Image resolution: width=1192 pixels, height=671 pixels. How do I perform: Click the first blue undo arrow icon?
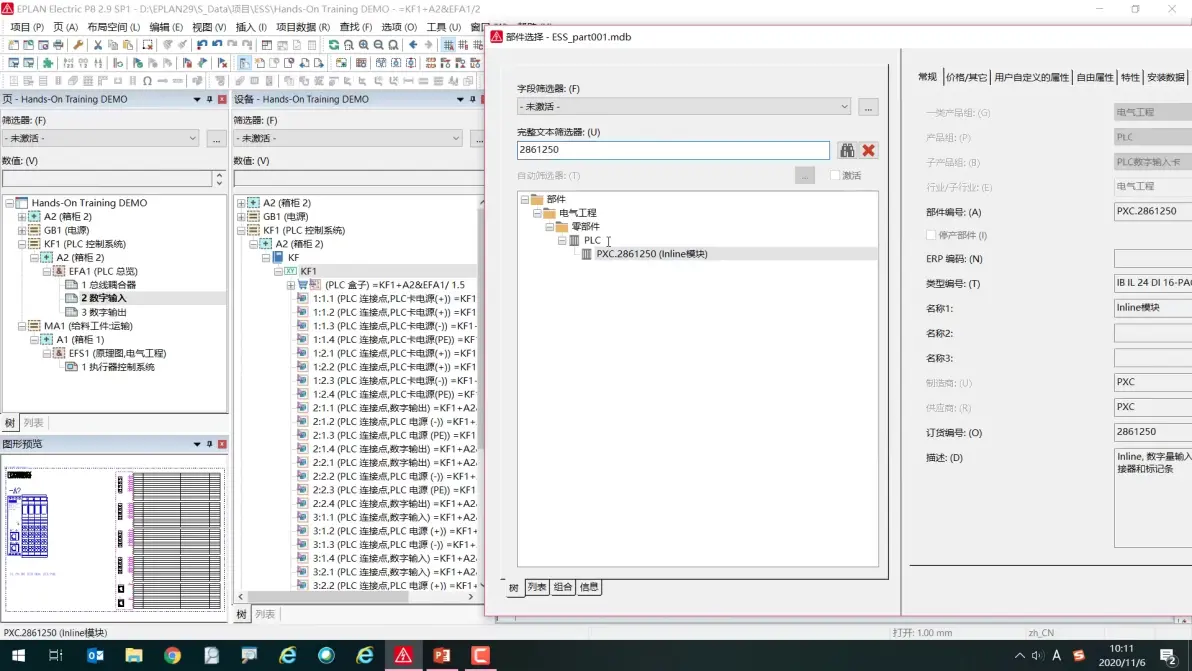click(x=202, y=45)
